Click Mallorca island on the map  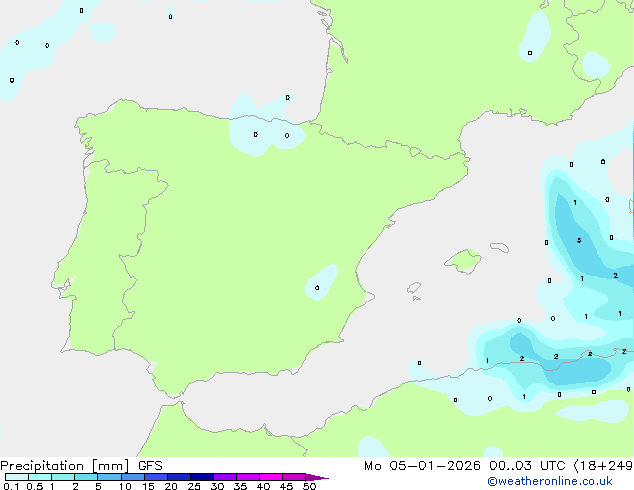coord(464,261)
